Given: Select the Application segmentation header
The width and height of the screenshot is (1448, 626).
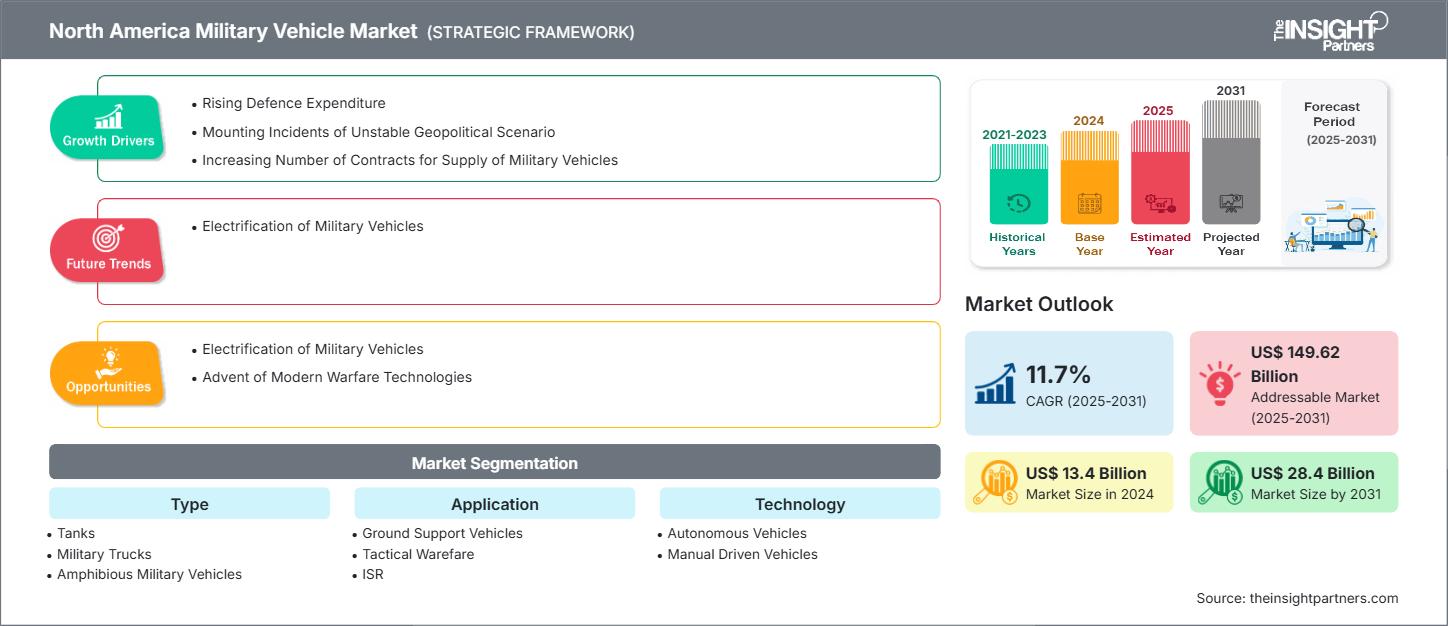Looking at the screenshot, I should (495, 504).
